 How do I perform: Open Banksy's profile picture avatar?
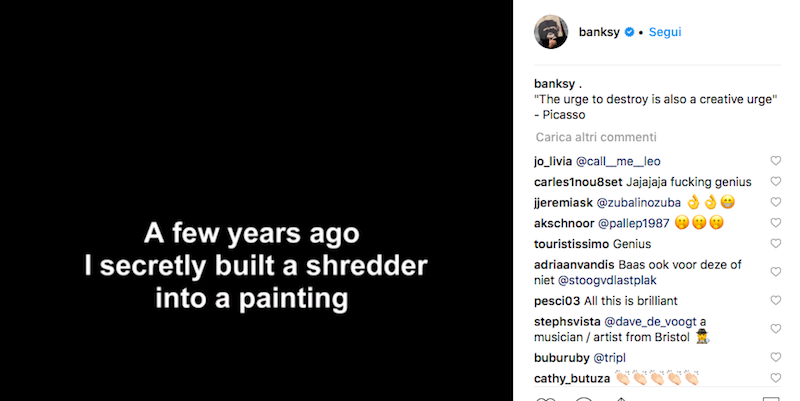pos(550,32)
